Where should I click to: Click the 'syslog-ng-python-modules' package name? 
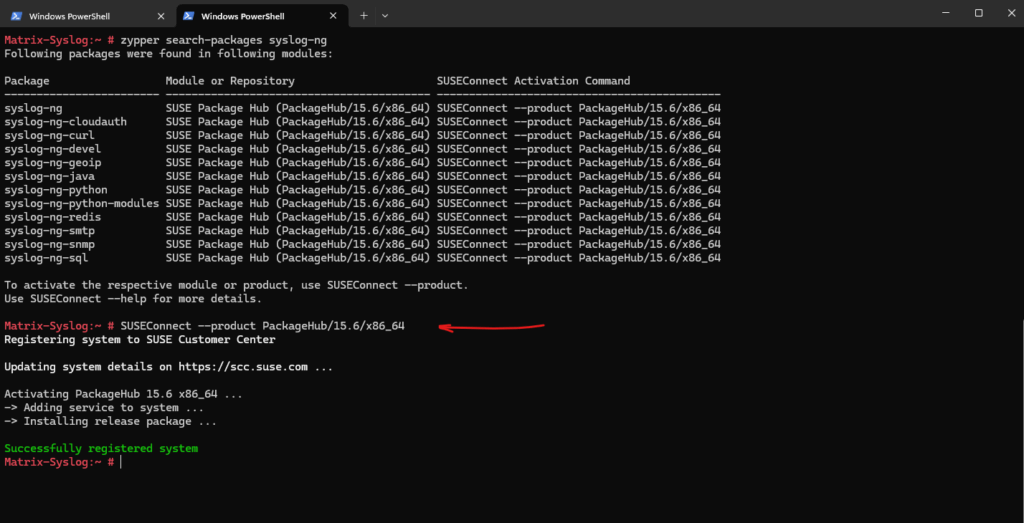coord(82,204)
